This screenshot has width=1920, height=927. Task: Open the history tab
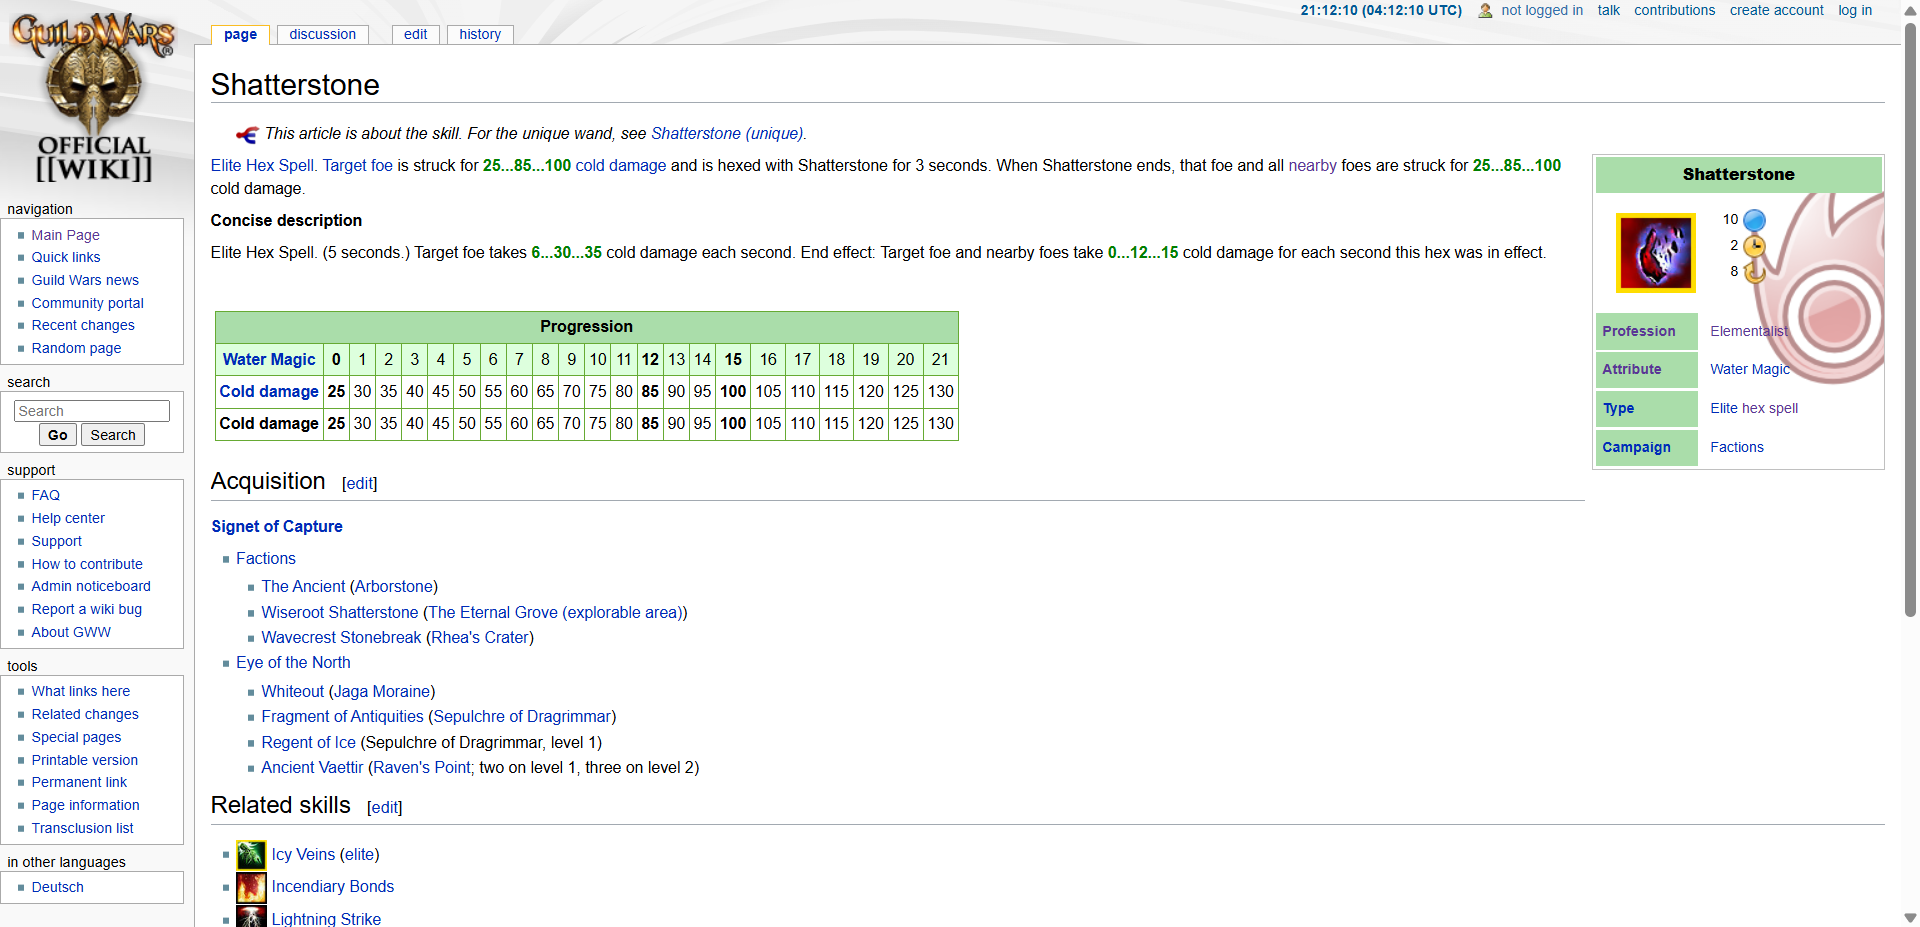pyautogui.click(x=480, y=34)
